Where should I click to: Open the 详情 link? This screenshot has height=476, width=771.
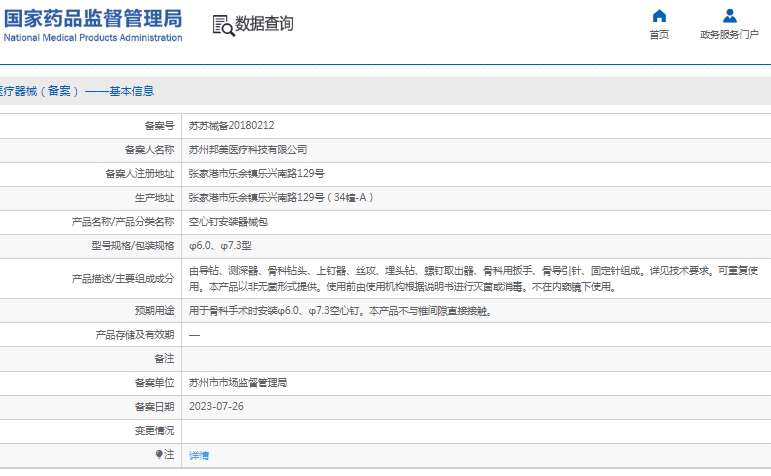click(x=199, y=455)
